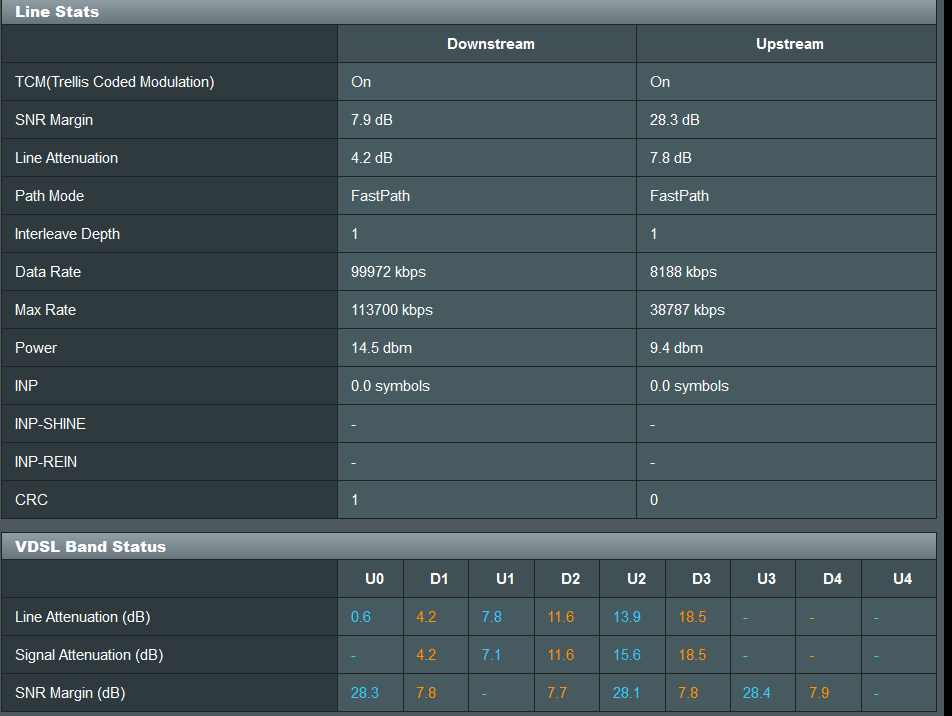Click the Interleave Depth row label
Image resolution: width=952 pixels, height=716 pixels.
click(67, 234)
